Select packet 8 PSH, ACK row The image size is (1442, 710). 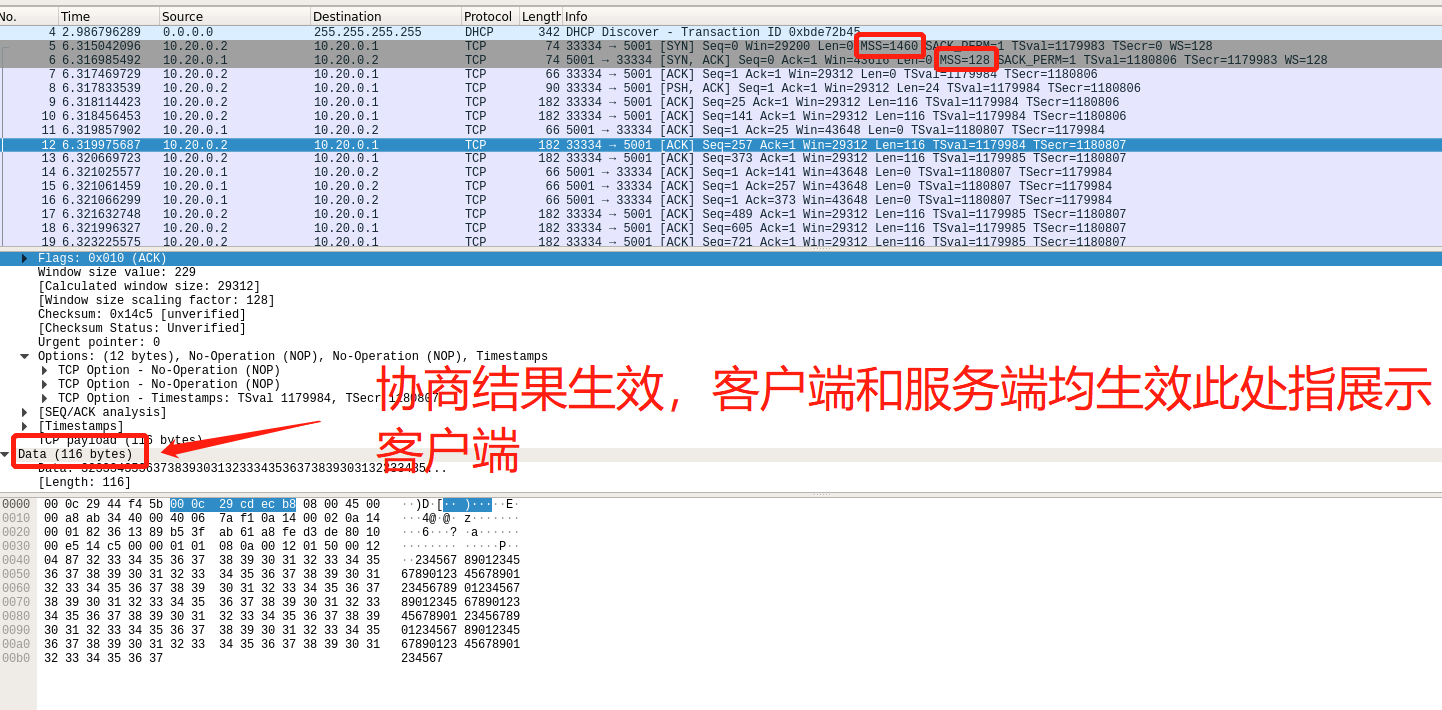point(721,88)
